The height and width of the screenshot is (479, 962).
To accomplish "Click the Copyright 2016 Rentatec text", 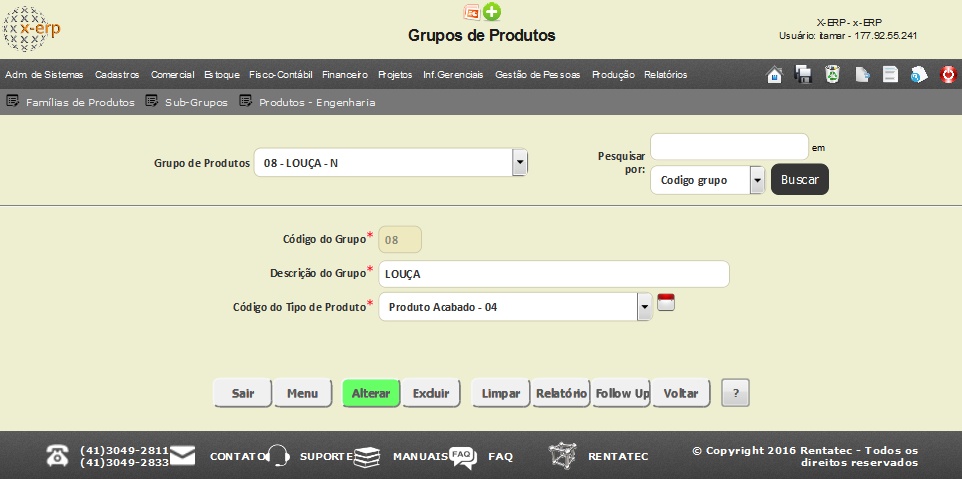I will pos(806,456).
